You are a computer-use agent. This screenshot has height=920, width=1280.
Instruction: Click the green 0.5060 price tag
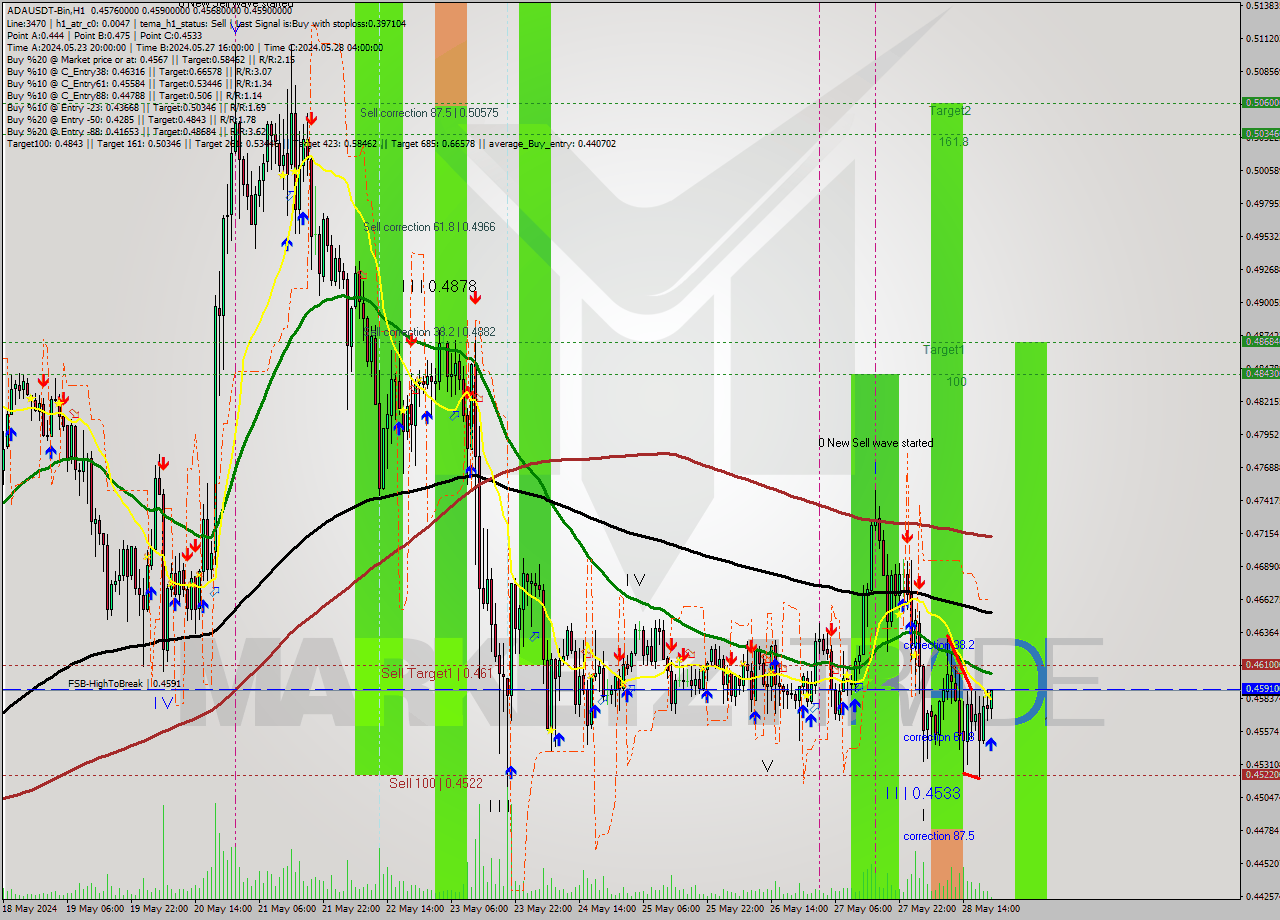pos(1260,102)
